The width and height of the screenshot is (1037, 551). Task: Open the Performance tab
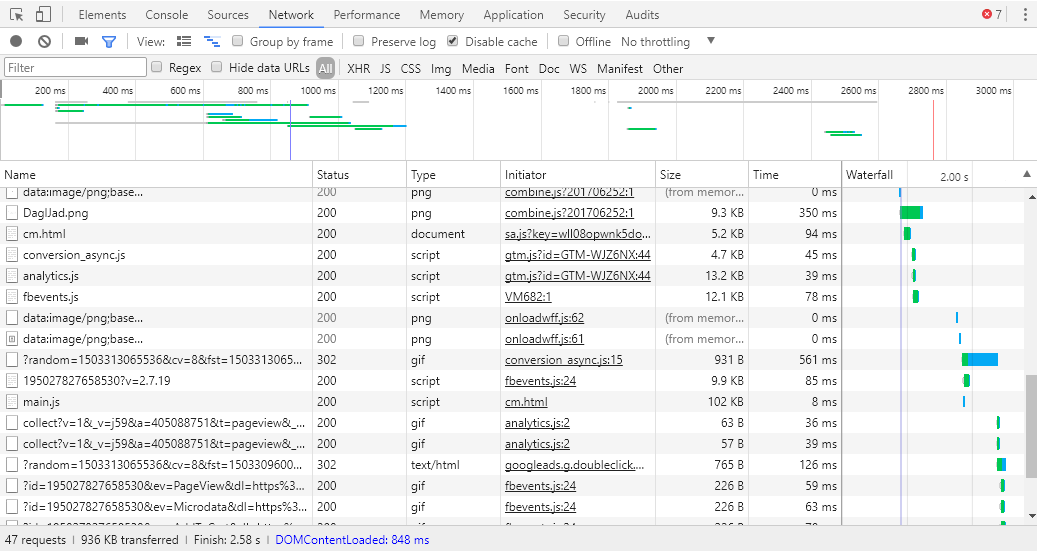(x=366, y=15)
